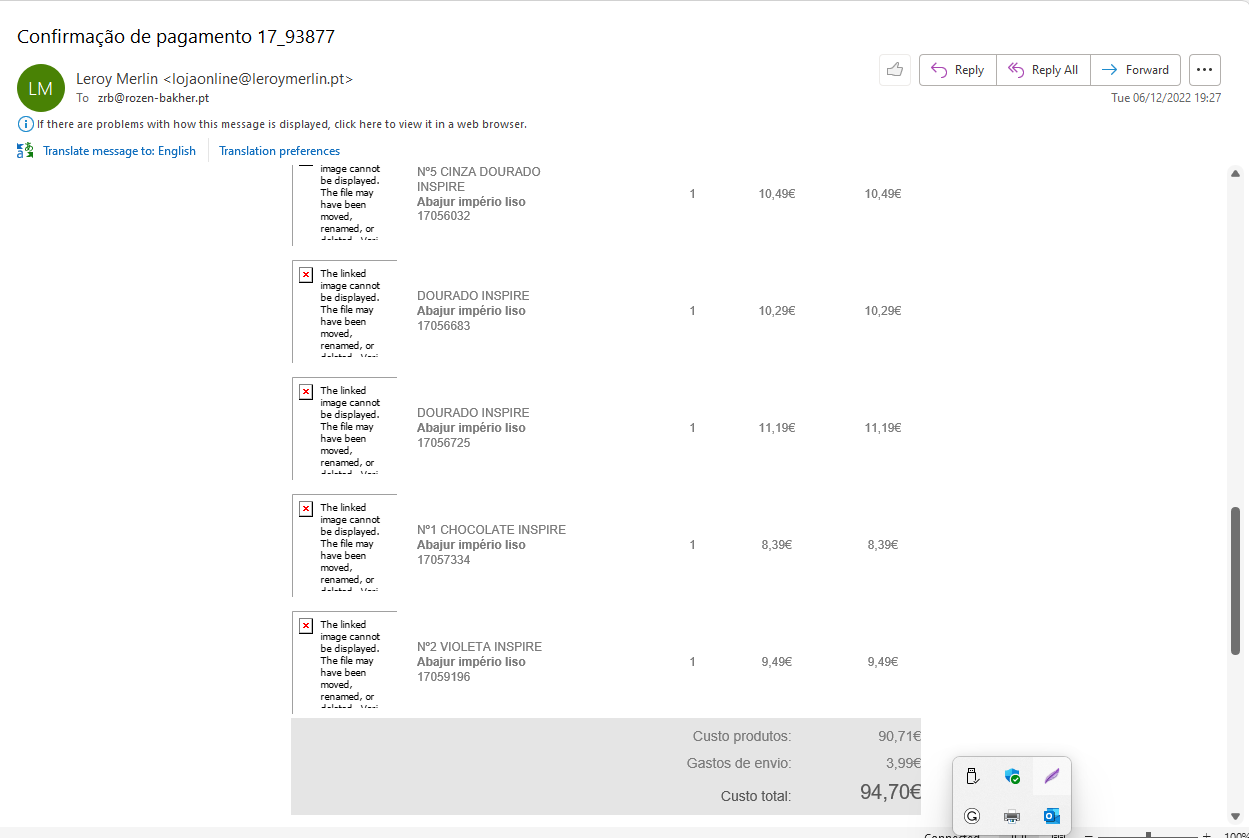Click unit price 11,19€
This screenshot has width=1249, height=838.
pos(777,428)
